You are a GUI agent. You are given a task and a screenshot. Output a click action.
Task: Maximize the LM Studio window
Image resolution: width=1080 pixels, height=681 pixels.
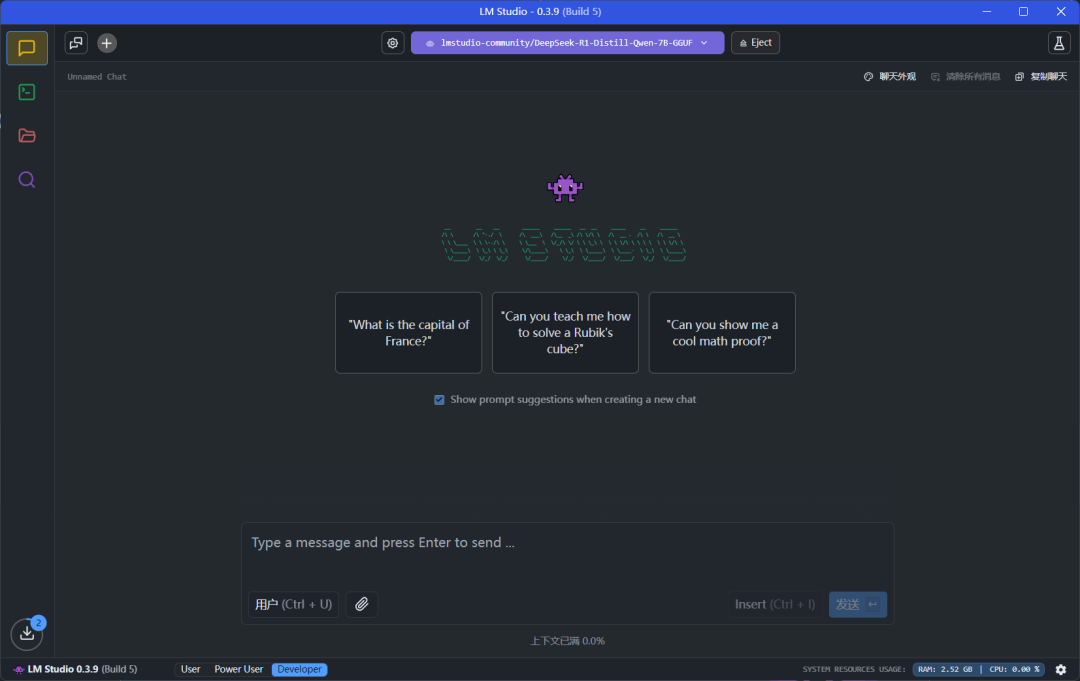(1024, 12)
